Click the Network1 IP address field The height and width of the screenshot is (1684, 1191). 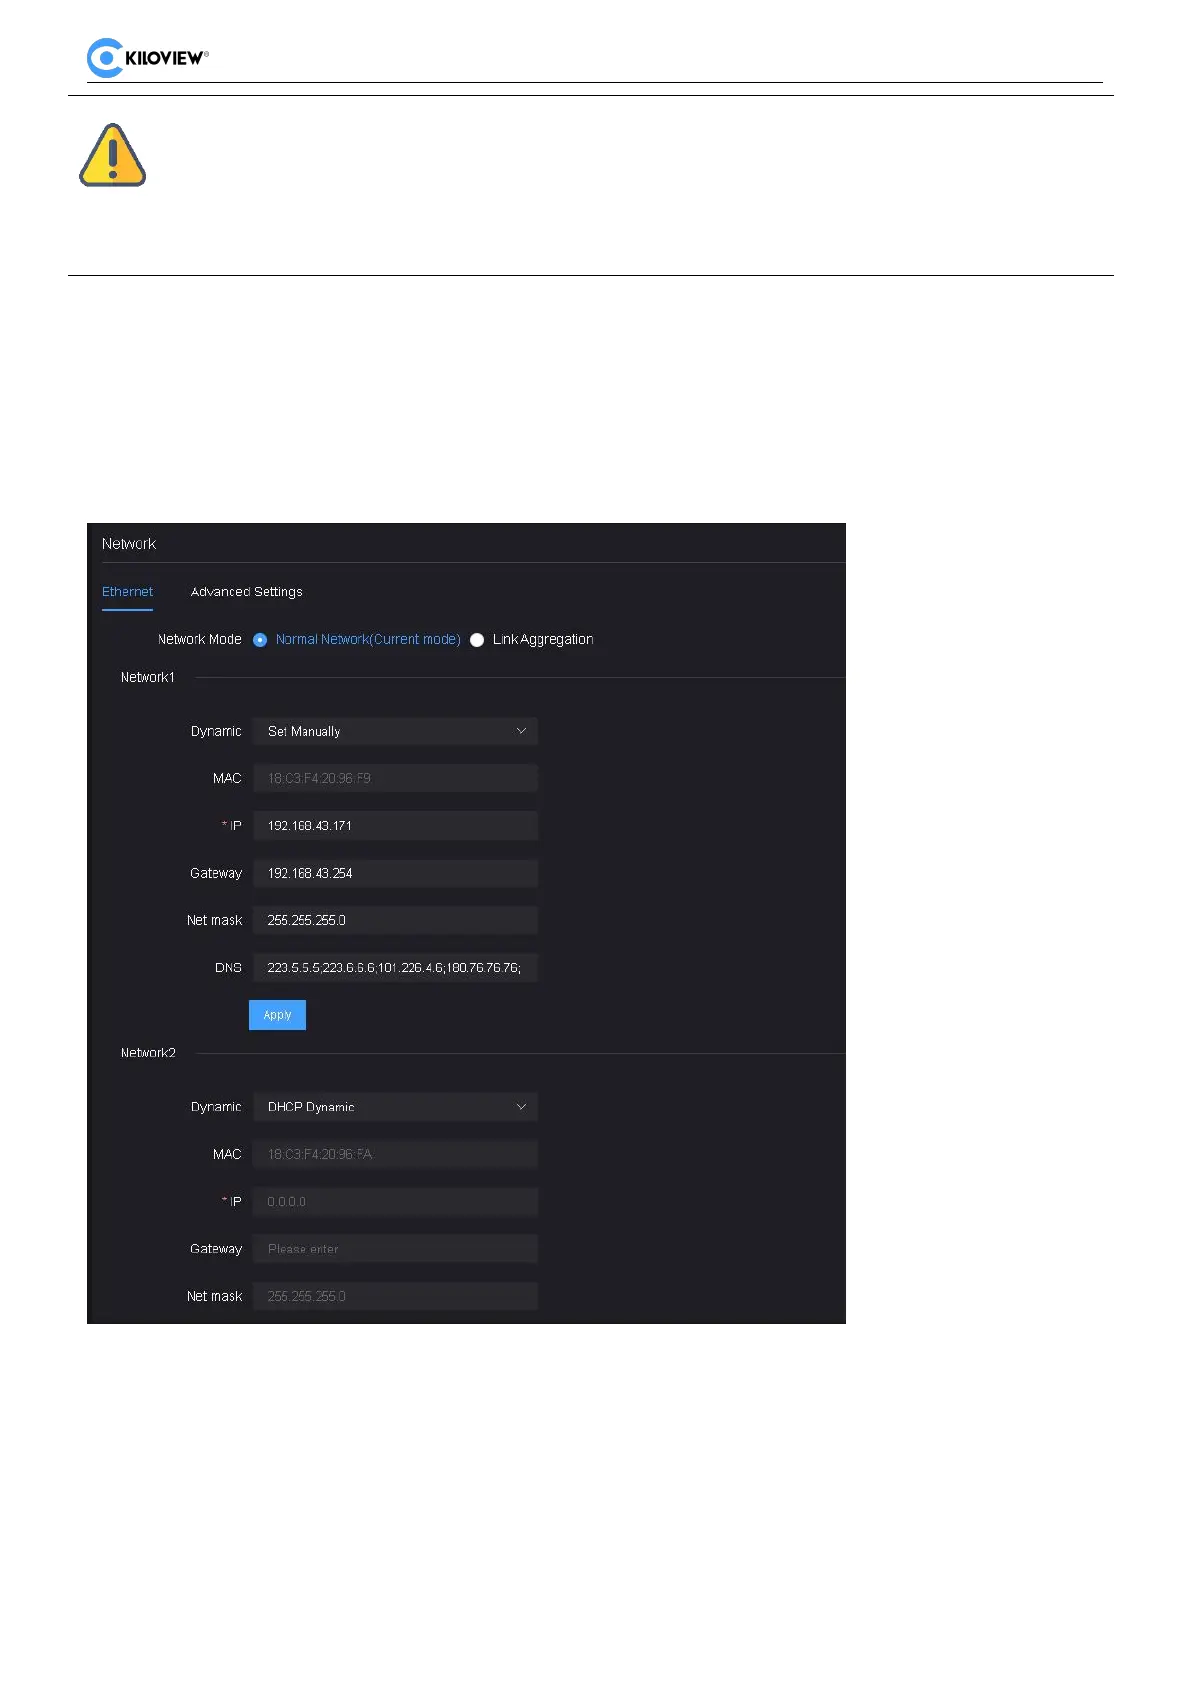[395, 826]
